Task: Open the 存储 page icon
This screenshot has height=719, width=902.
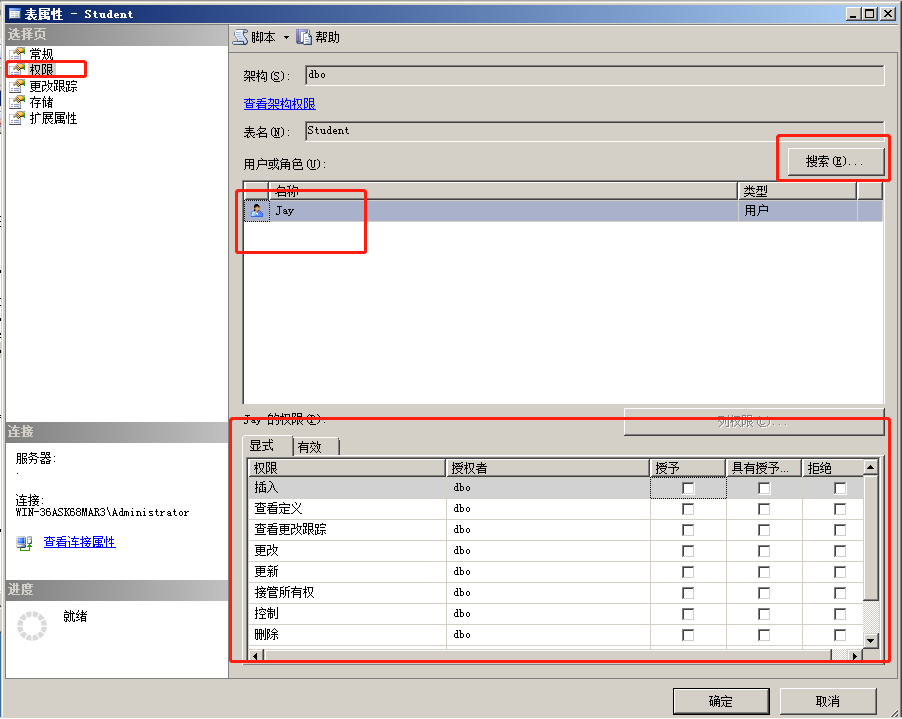Action: (18, 102)
